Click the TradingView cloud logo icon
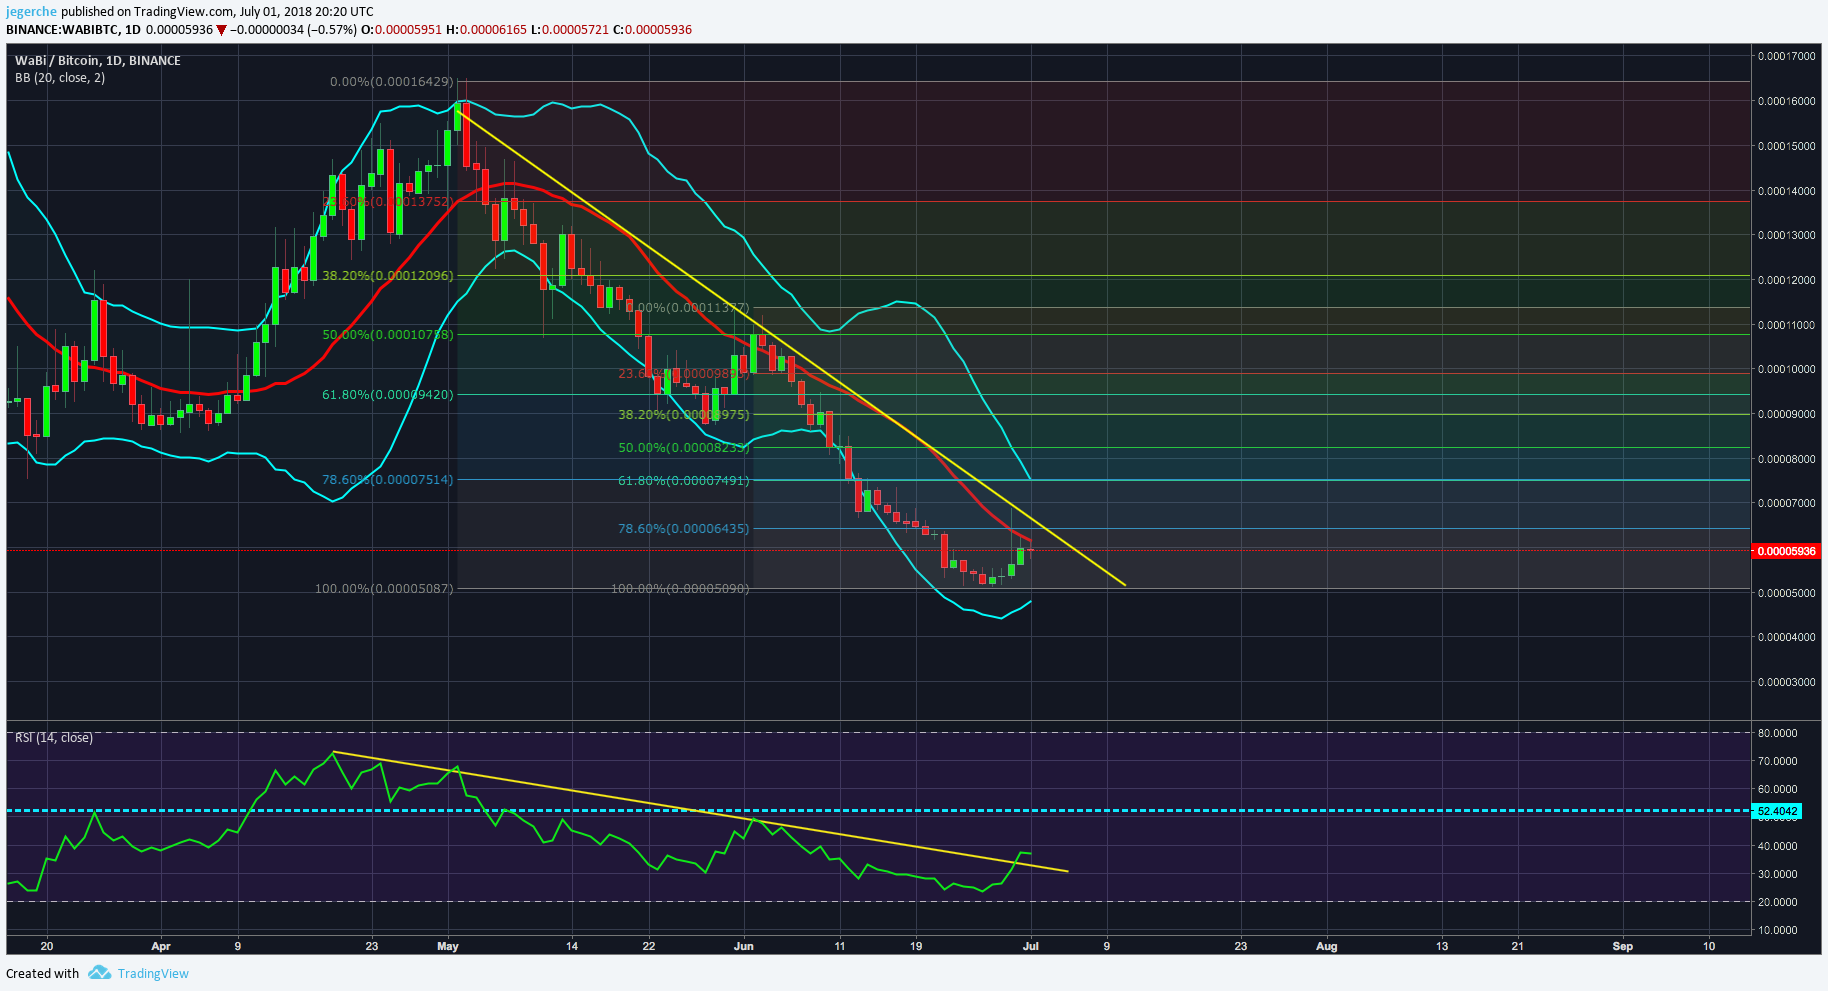 99,973
